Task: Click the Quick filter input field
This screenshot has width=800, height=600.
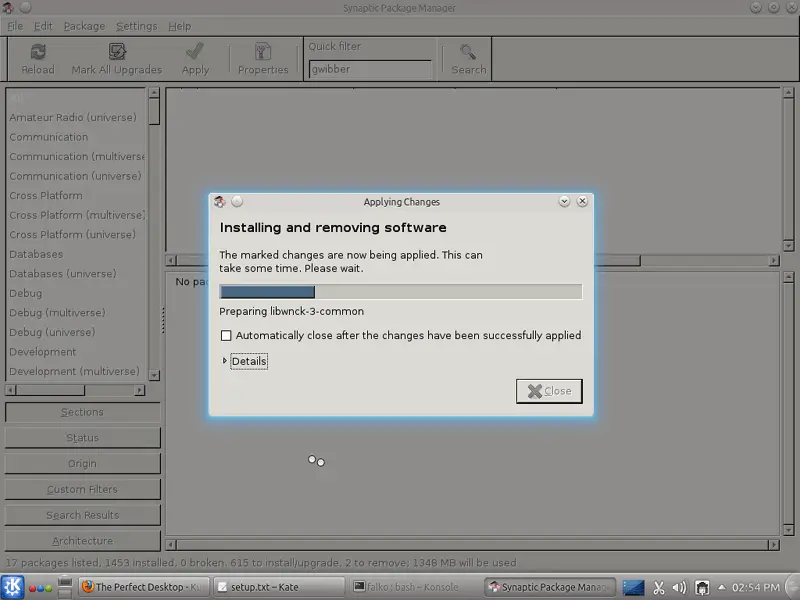Action: [370, 69]
